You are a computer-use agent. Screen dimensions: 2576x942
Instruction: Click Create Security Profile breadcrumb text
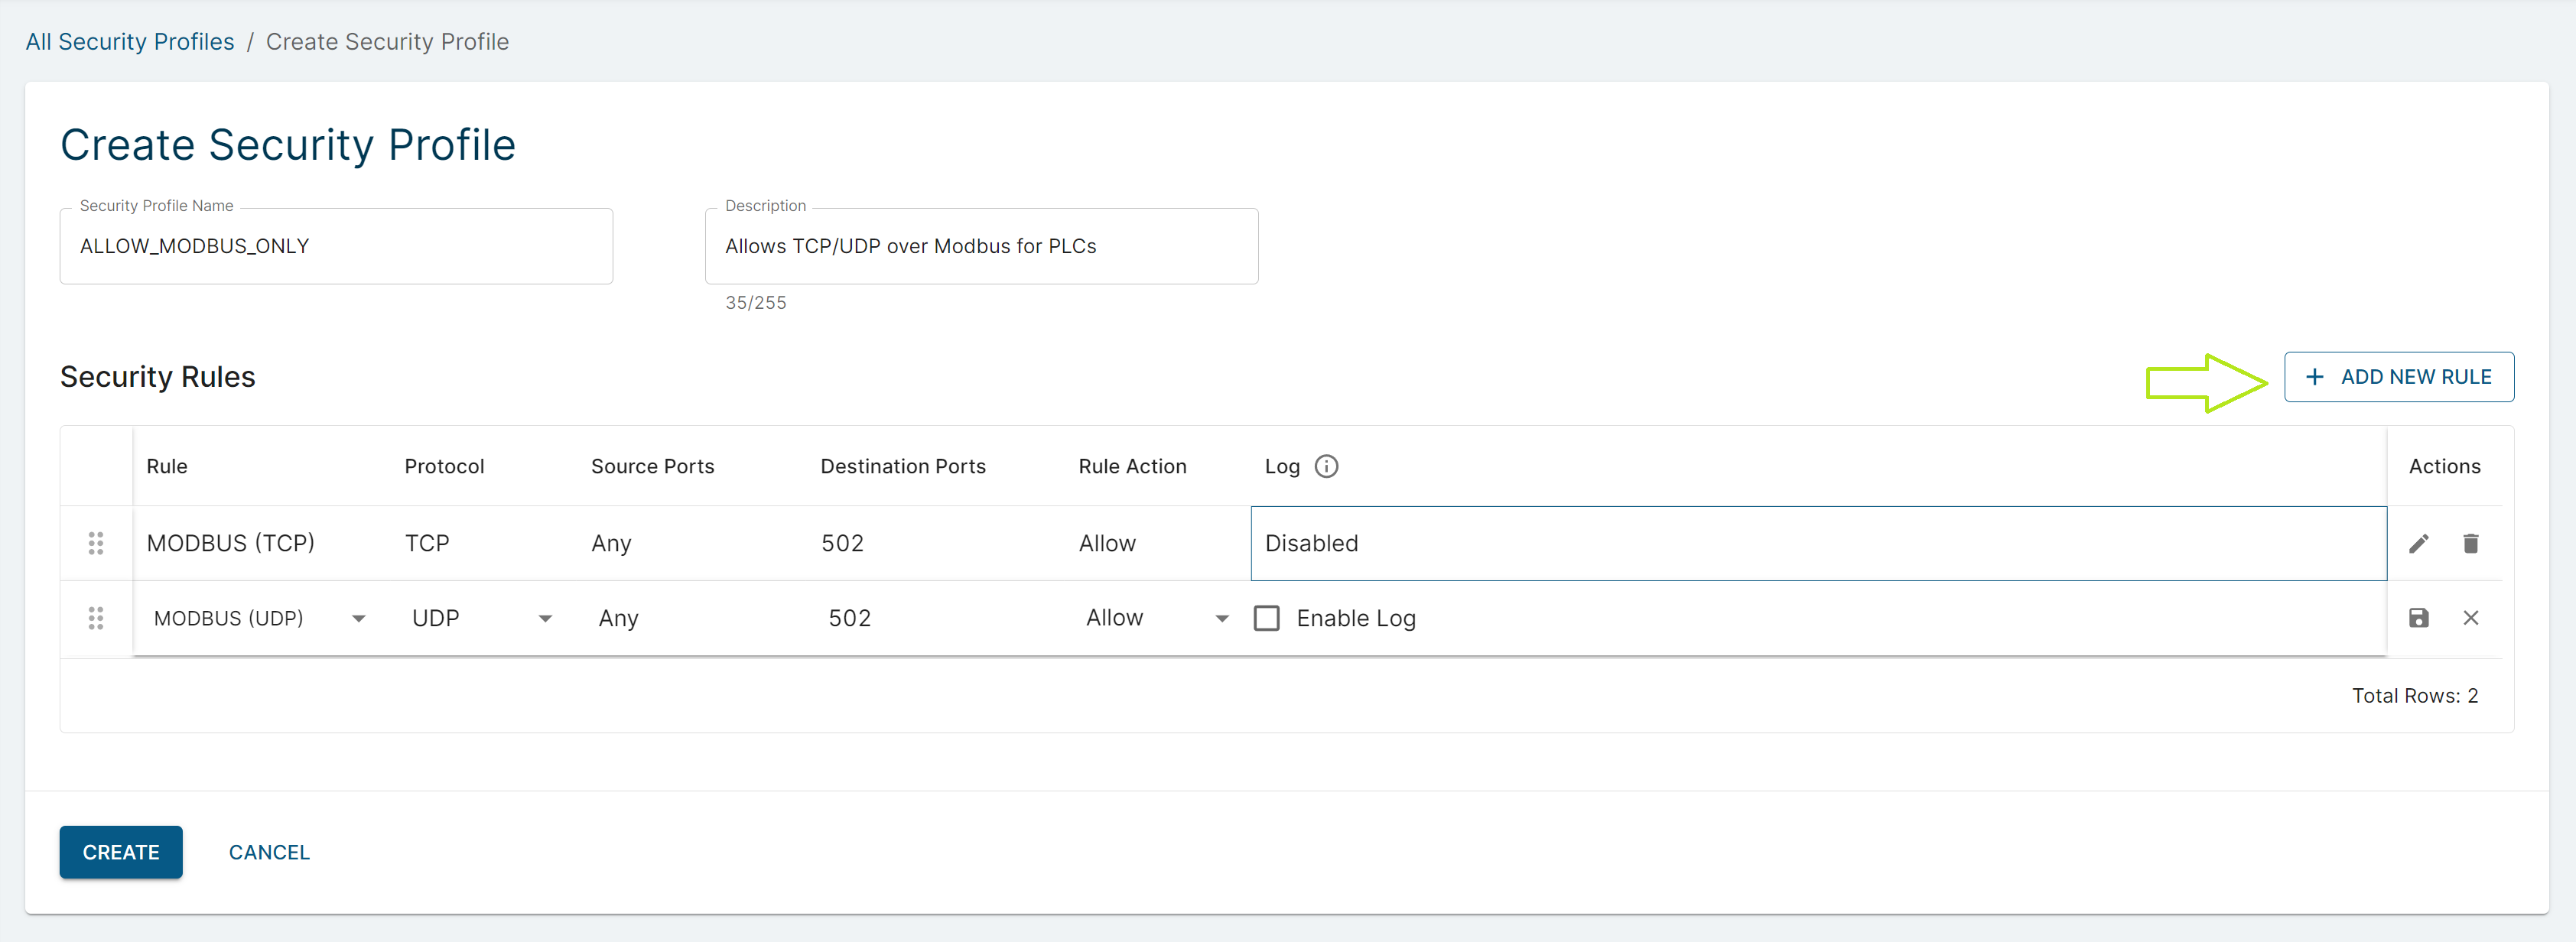tap(387, 42)
